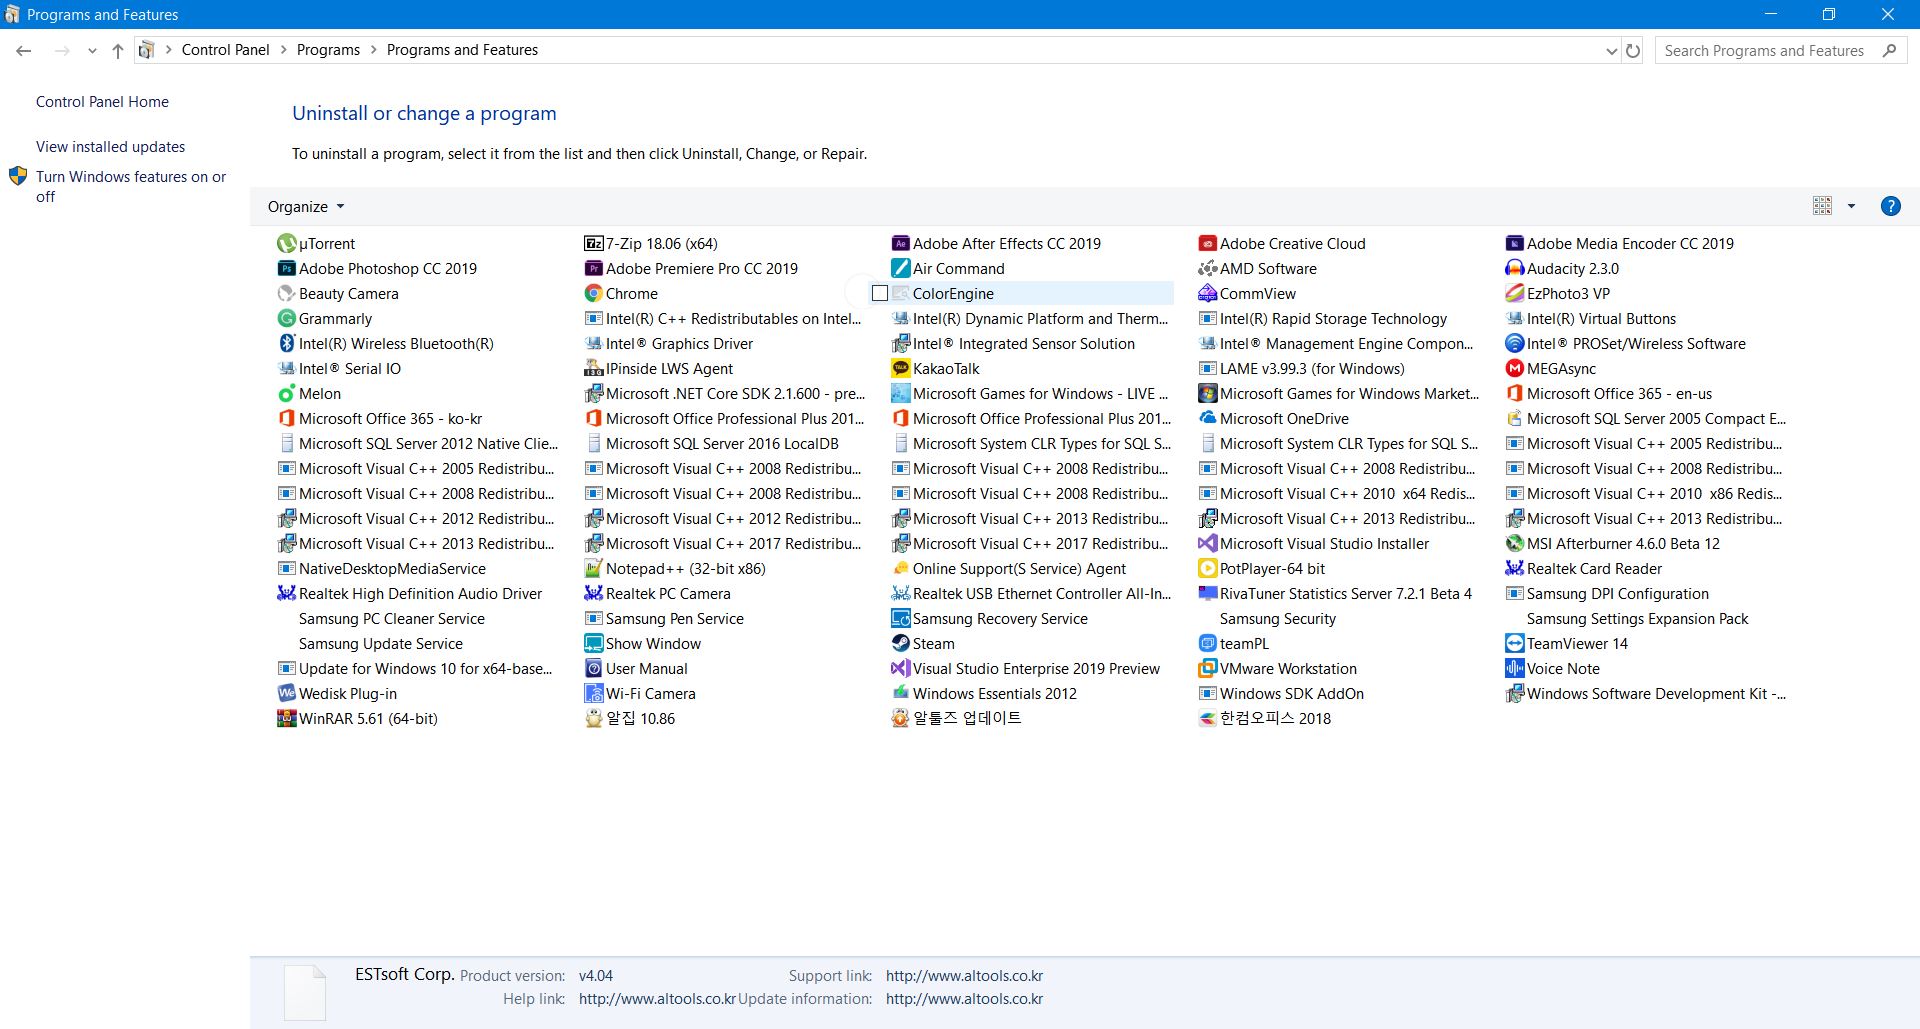The image size is (1920, 1029).
Task: Click the Steam icon
Action: coord(901,643)
